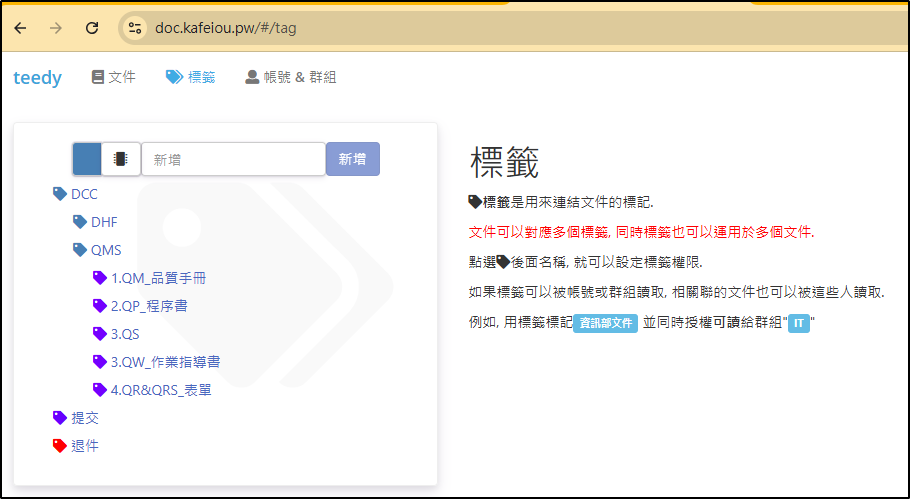Screen dimensions: 910x499
Task: Click the line starting 點選
Action: coord(586,262)
